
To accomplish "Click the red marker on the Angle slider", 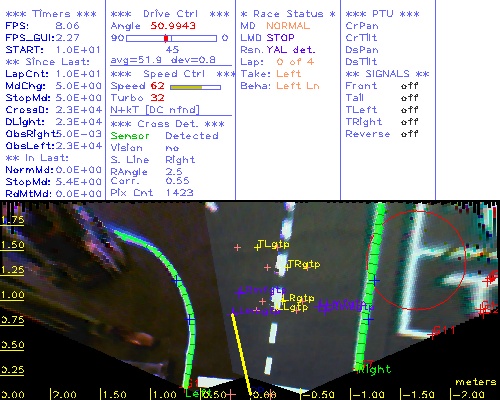I will click(166, 38).
